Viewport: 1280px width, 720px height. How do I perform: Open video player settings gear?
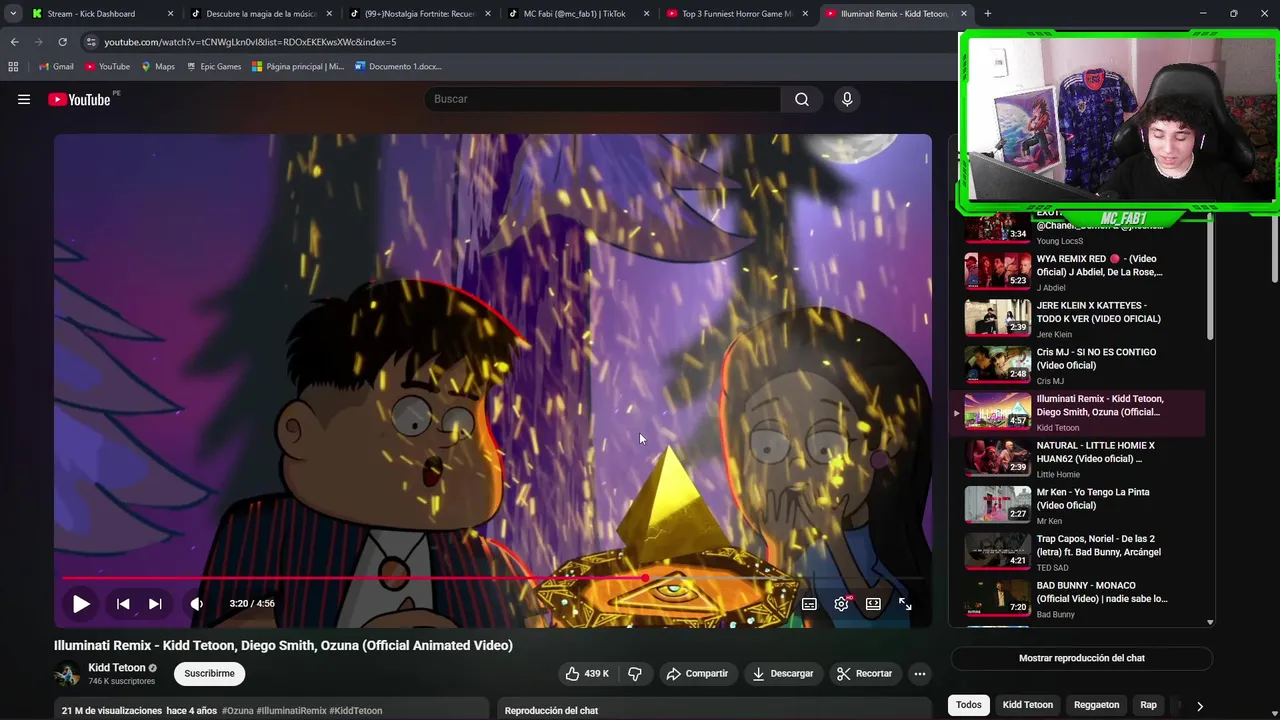(x=841, y=604)
